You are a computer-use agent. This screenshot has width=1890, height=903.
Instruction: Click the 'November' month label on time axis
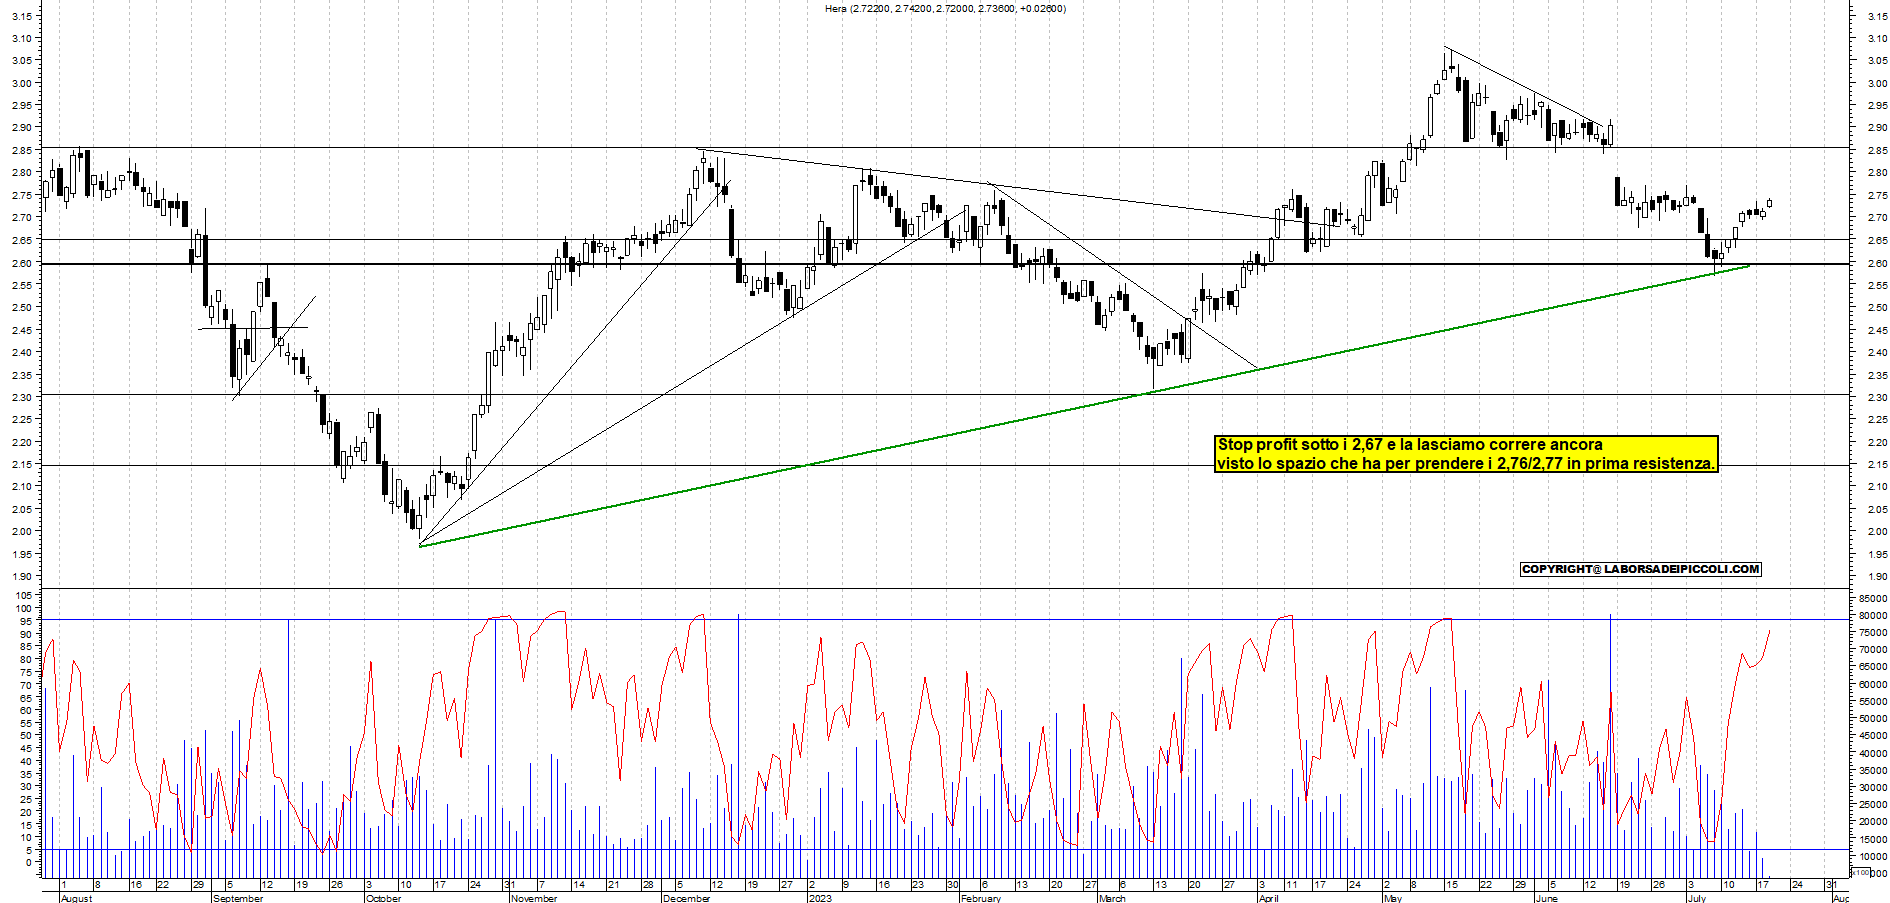click(x=534, y=898)
